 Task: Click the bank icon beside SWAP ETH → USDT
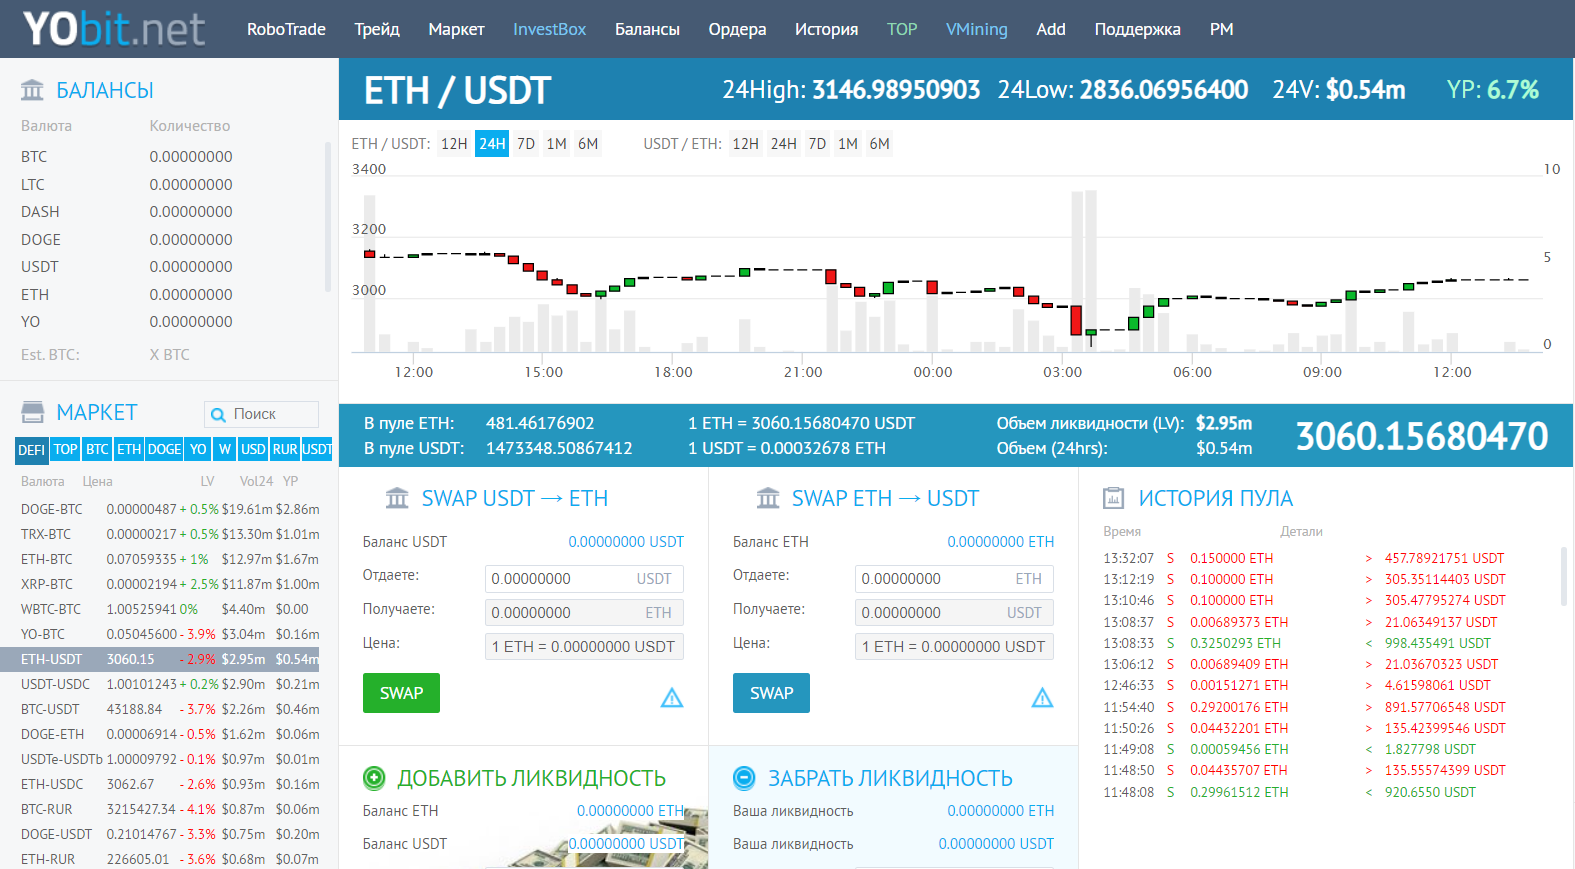coord(768,498)
